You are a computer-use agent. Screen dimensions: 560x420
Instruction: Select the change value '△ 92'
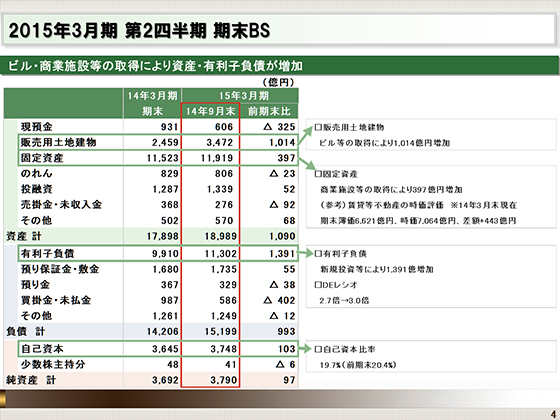click(x=282, y=205)
